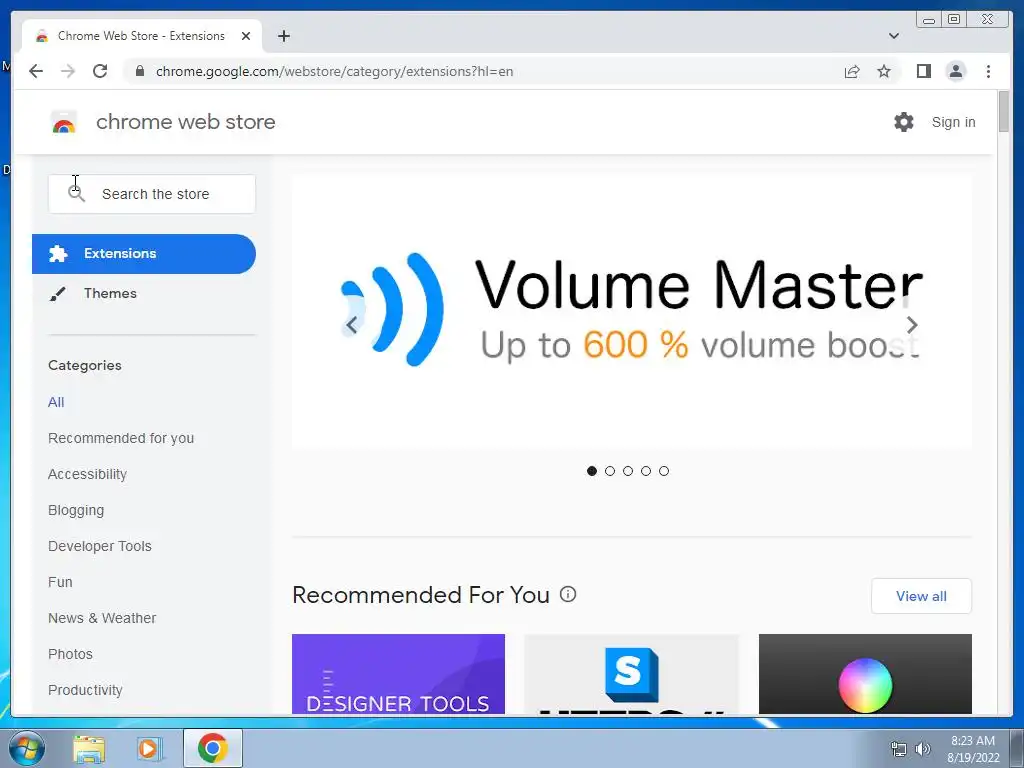Image resolution: width=1024 pixels, height=768 pixels.
Task: Reload the current page
Action: point(100,71)
